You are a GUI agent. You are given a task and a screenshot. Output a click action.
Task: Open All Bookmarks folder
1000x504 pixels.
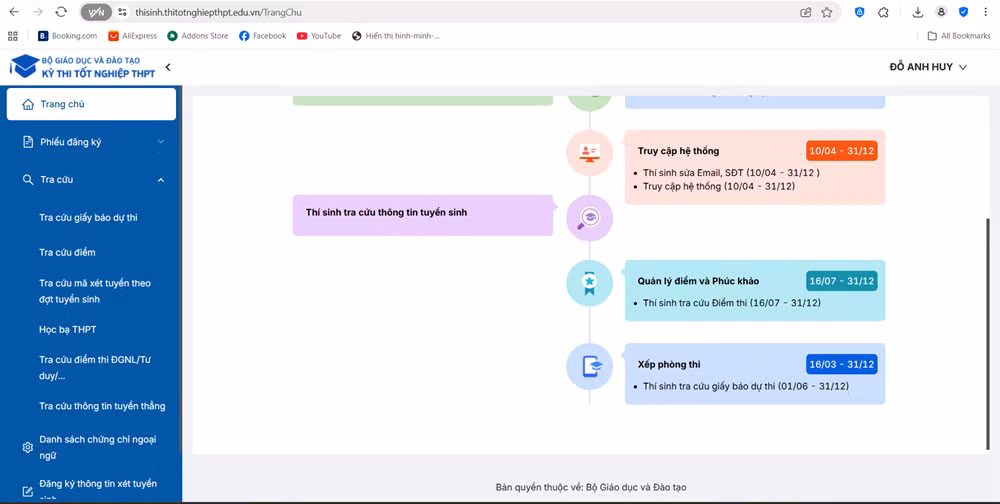[959, 36]
